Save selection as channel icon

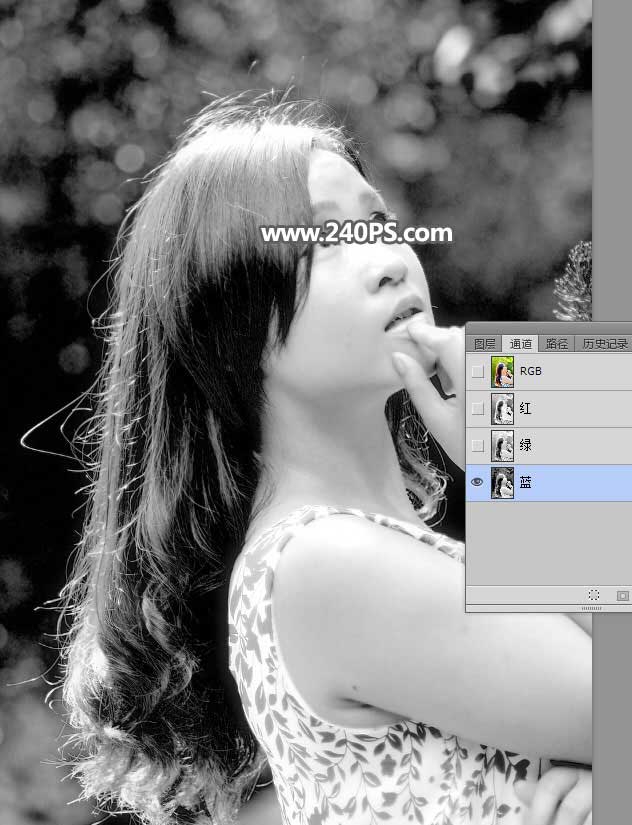coord(623,596)
